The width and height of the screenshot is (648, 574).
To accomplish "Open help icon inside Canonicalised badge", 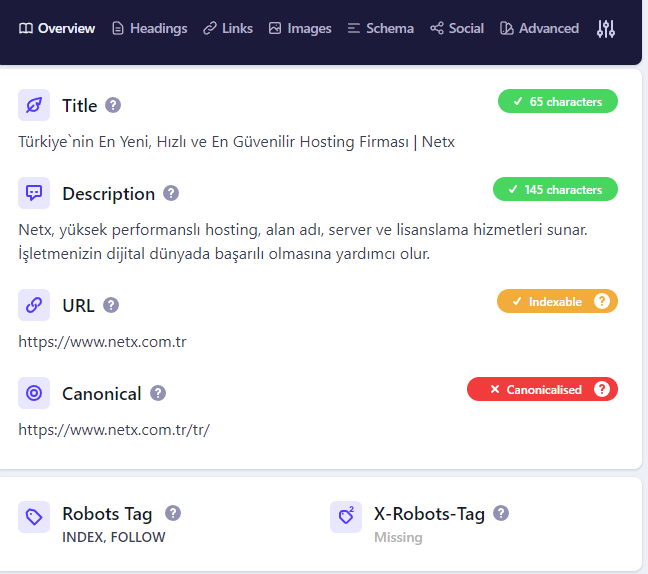I will [x=602, y=389].
